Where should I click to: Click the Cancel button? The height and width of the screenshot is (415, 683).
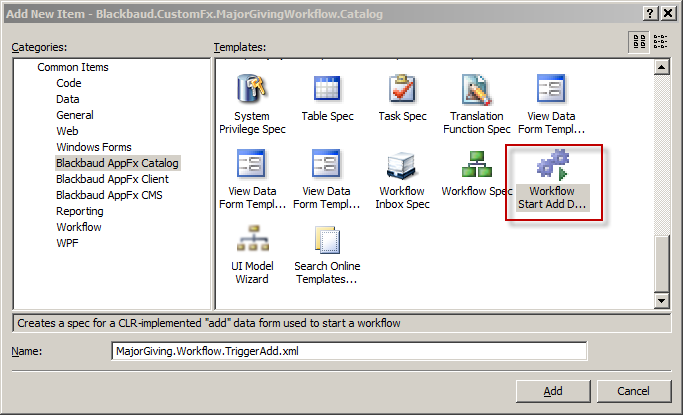point(633,391)
